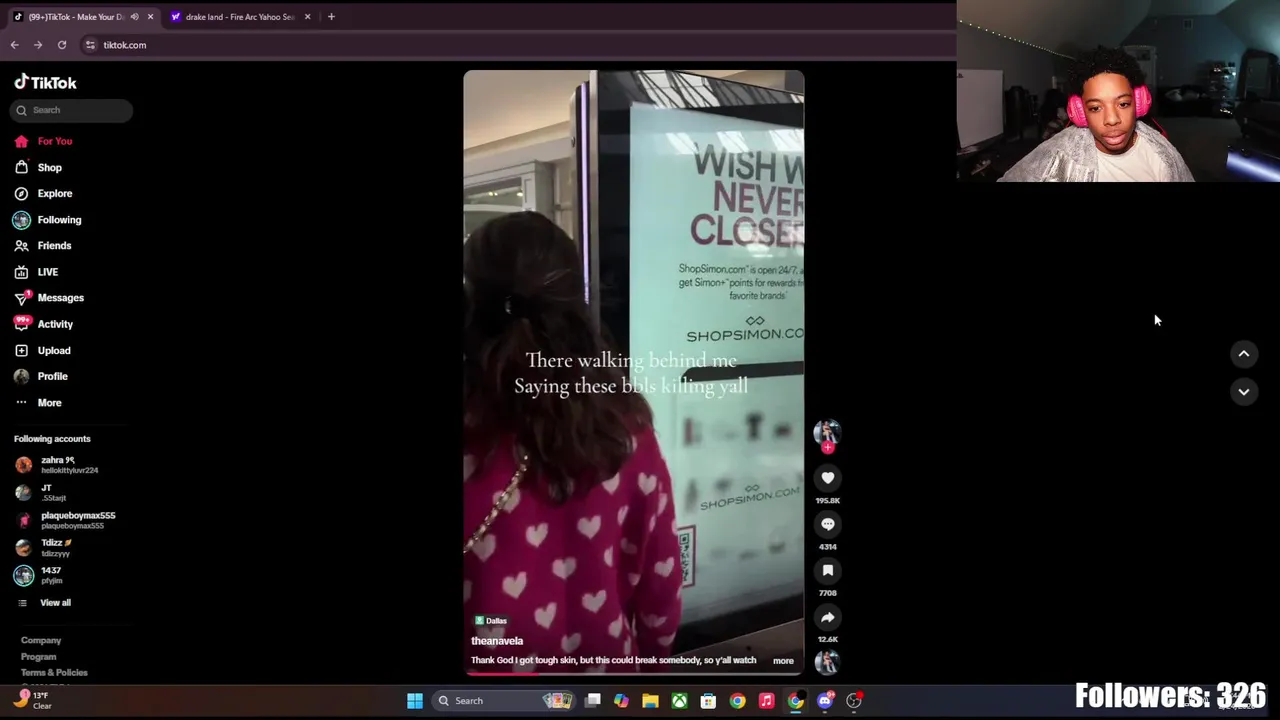Image resolution: width=1280 pixels, height=720 pixels.
Task: View site information icon in address bar
Action: click(x=90, y=45)
